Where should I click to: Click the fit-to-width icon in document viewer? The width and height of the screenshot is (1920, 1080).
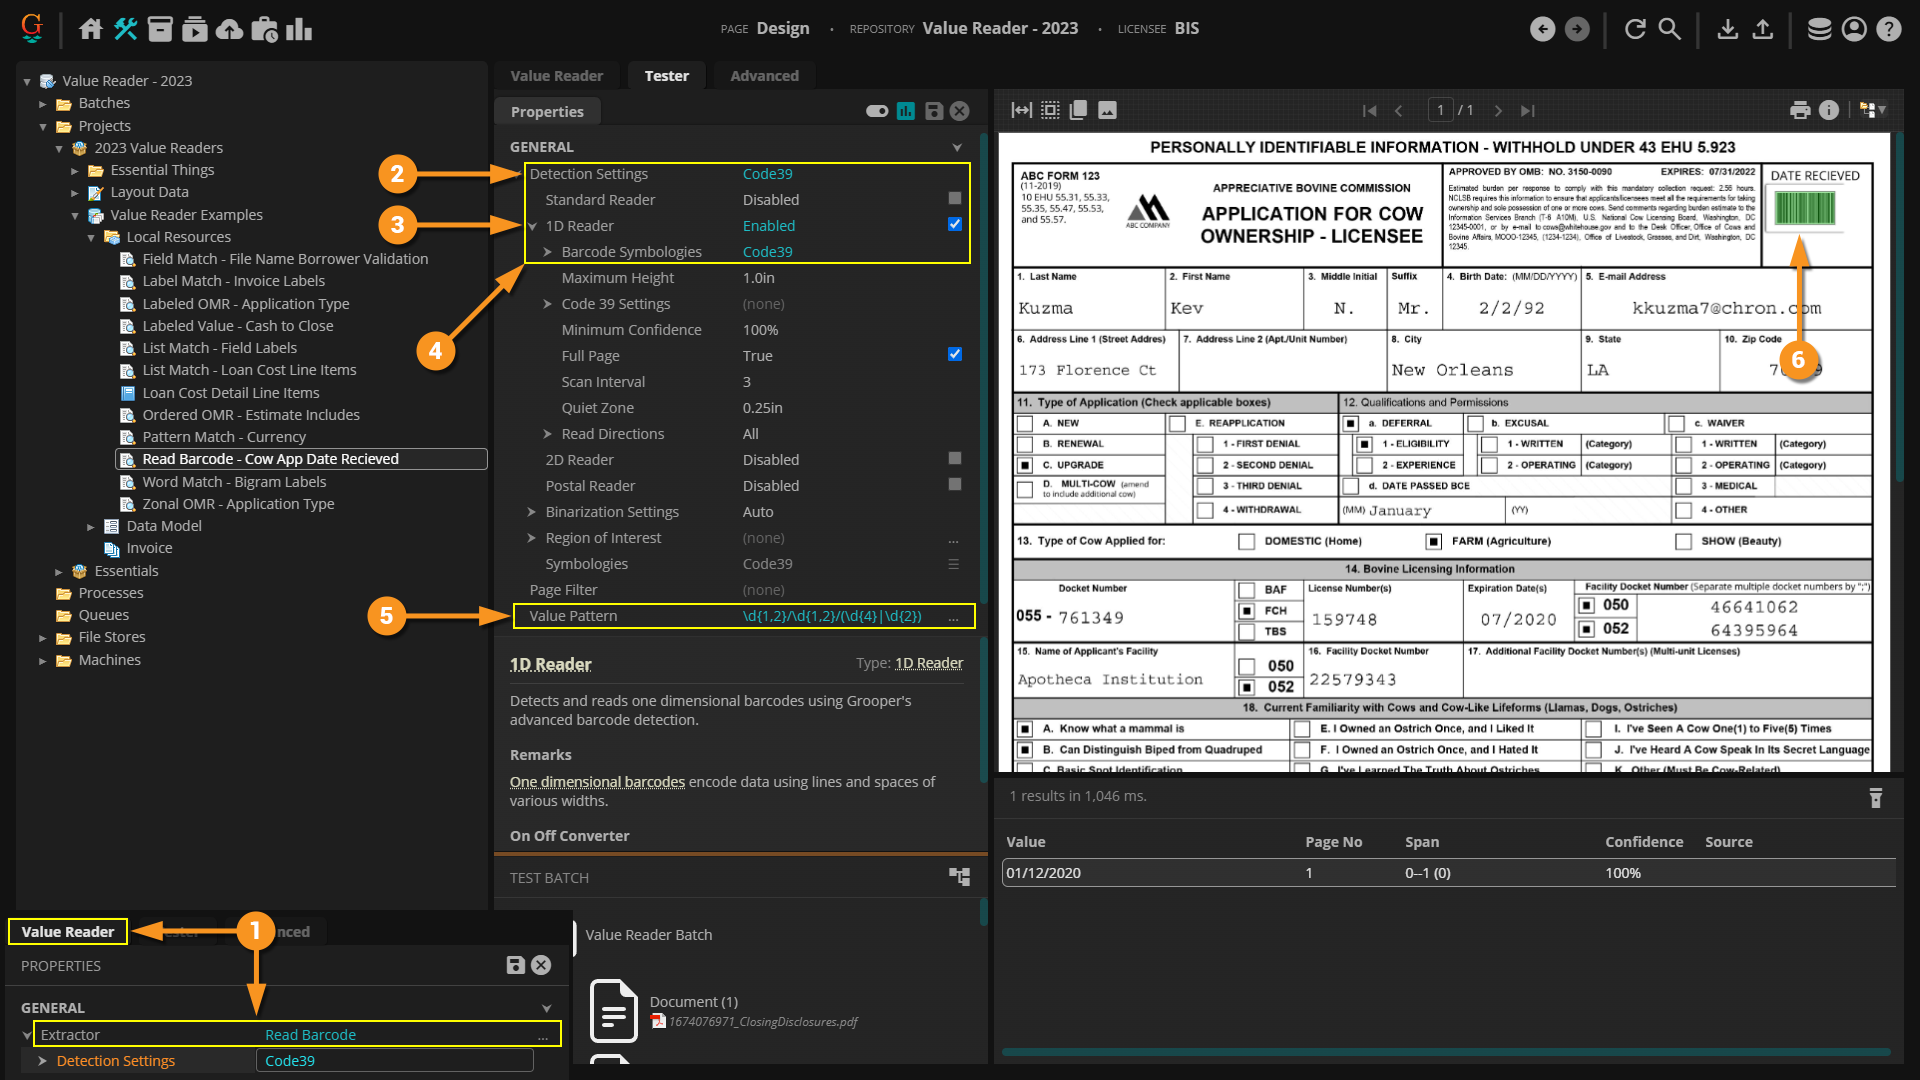(x=1021, y=110)
